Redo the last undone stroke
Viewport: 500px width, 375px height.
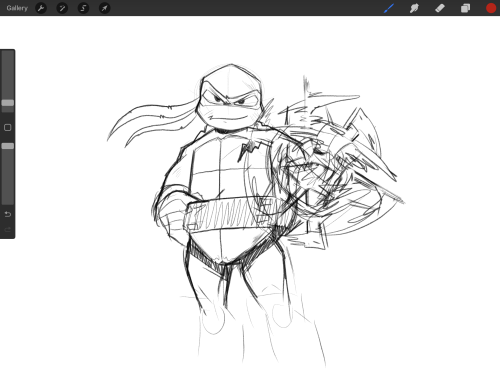8,229
